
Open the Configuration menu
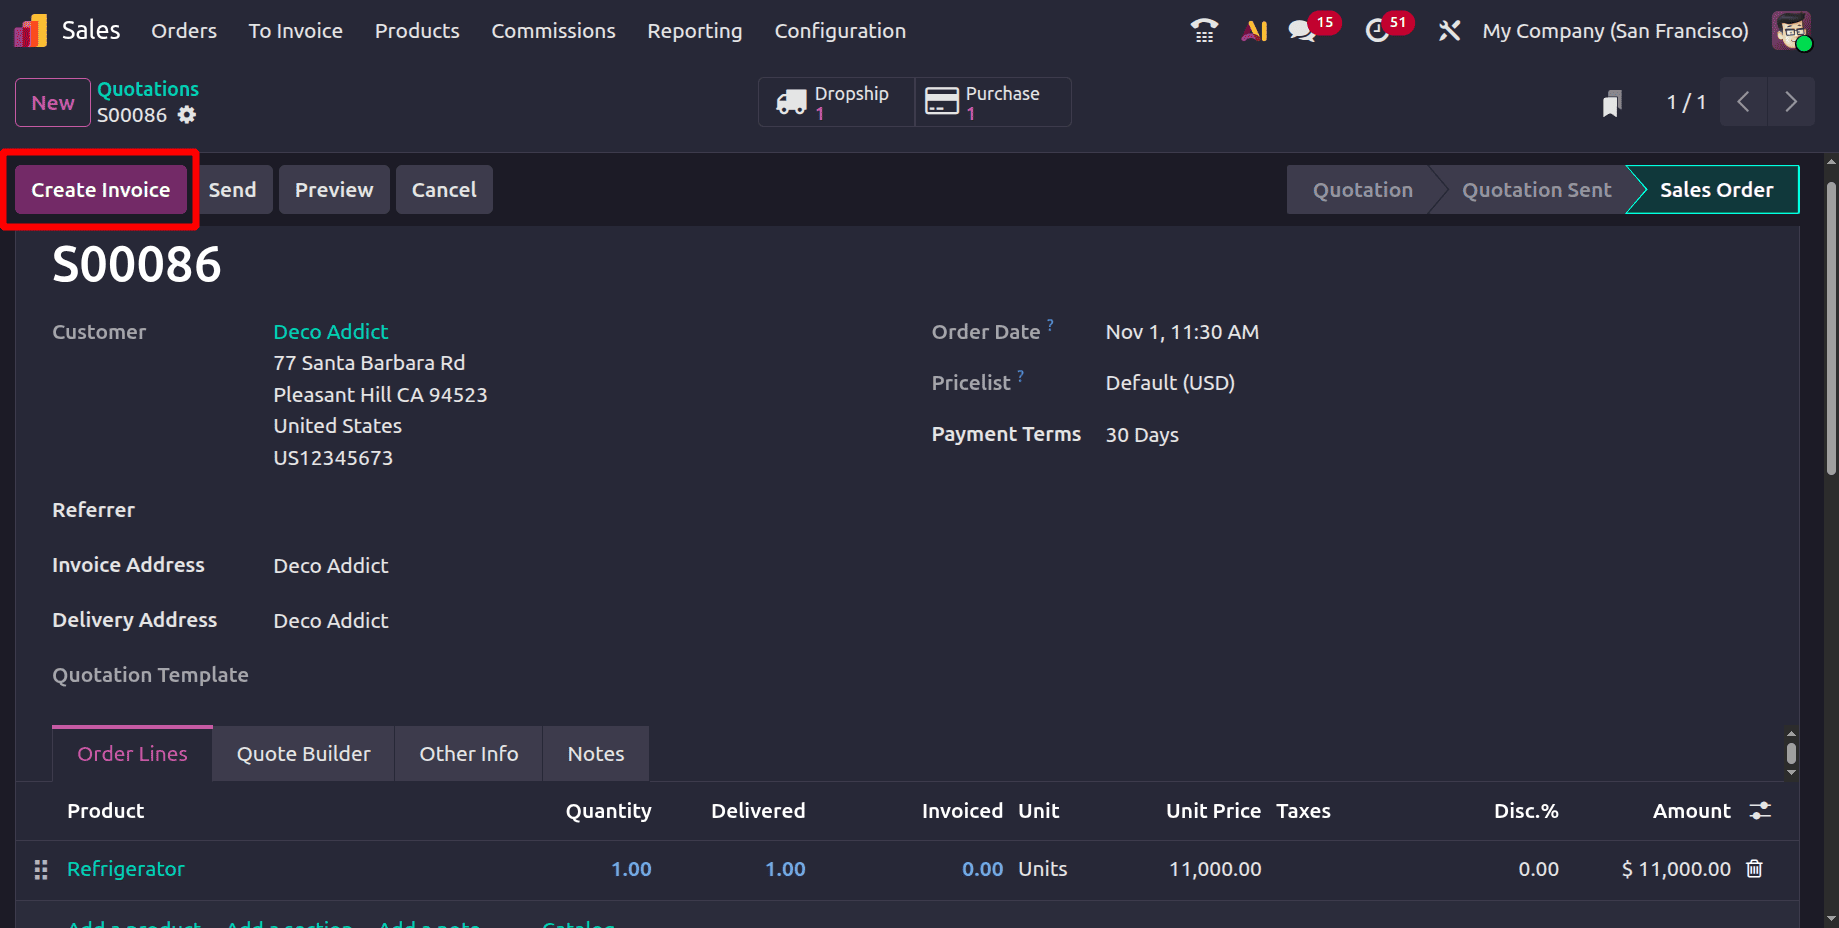839,30
